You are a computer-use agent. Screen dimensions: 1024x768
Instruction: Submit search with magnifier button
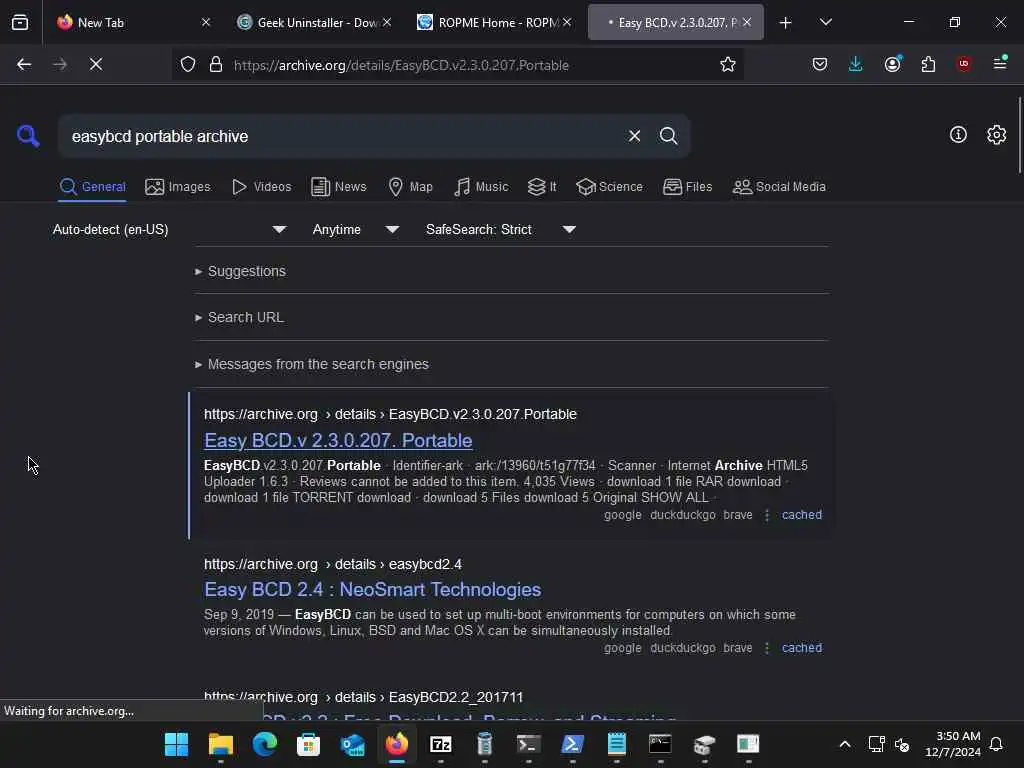click(668, 136)
